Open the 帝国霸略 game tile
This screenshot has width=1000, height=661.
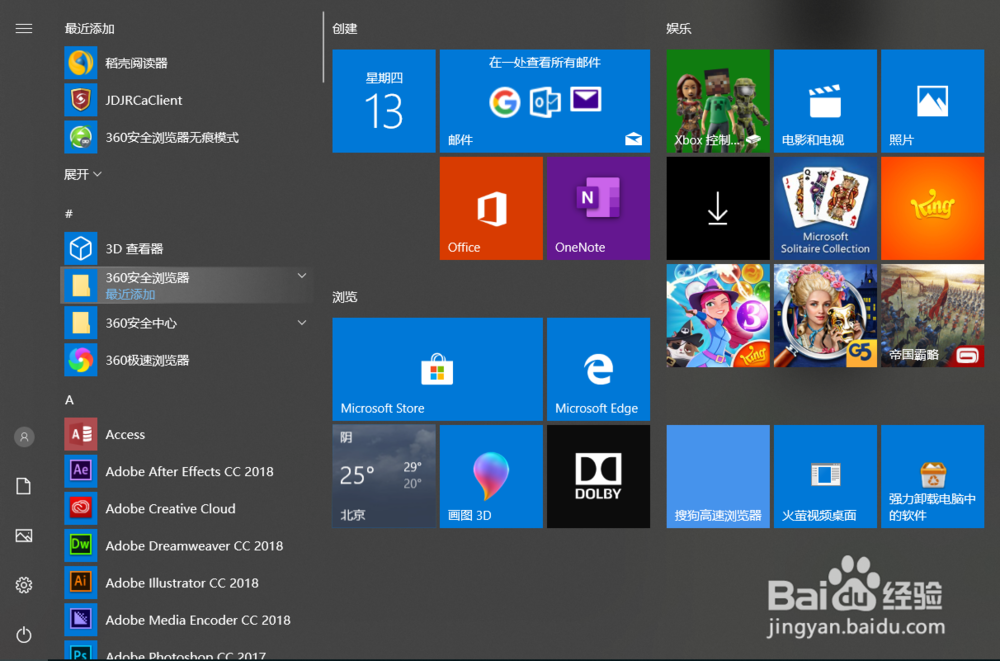coord(932,316)
